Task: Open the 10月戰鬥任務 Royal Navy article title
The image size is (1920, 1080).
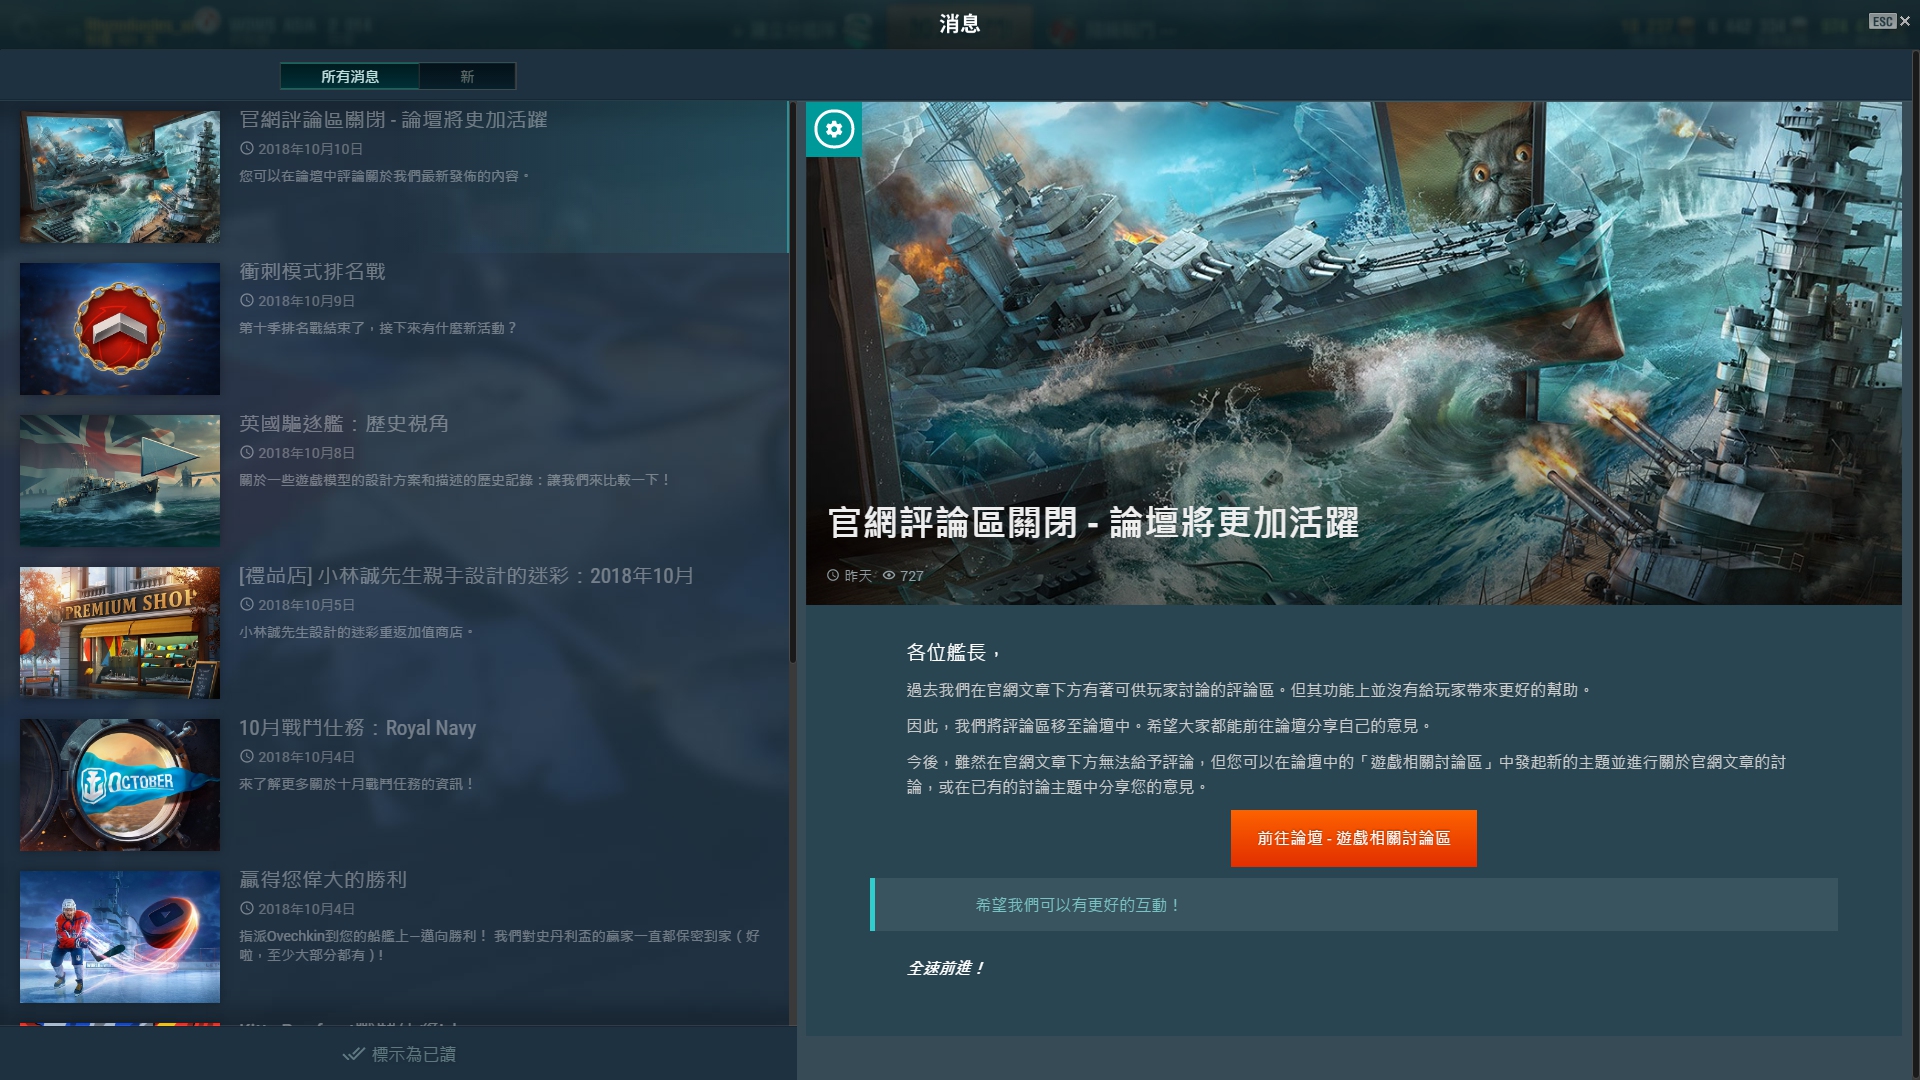Action: pos(357,727)
